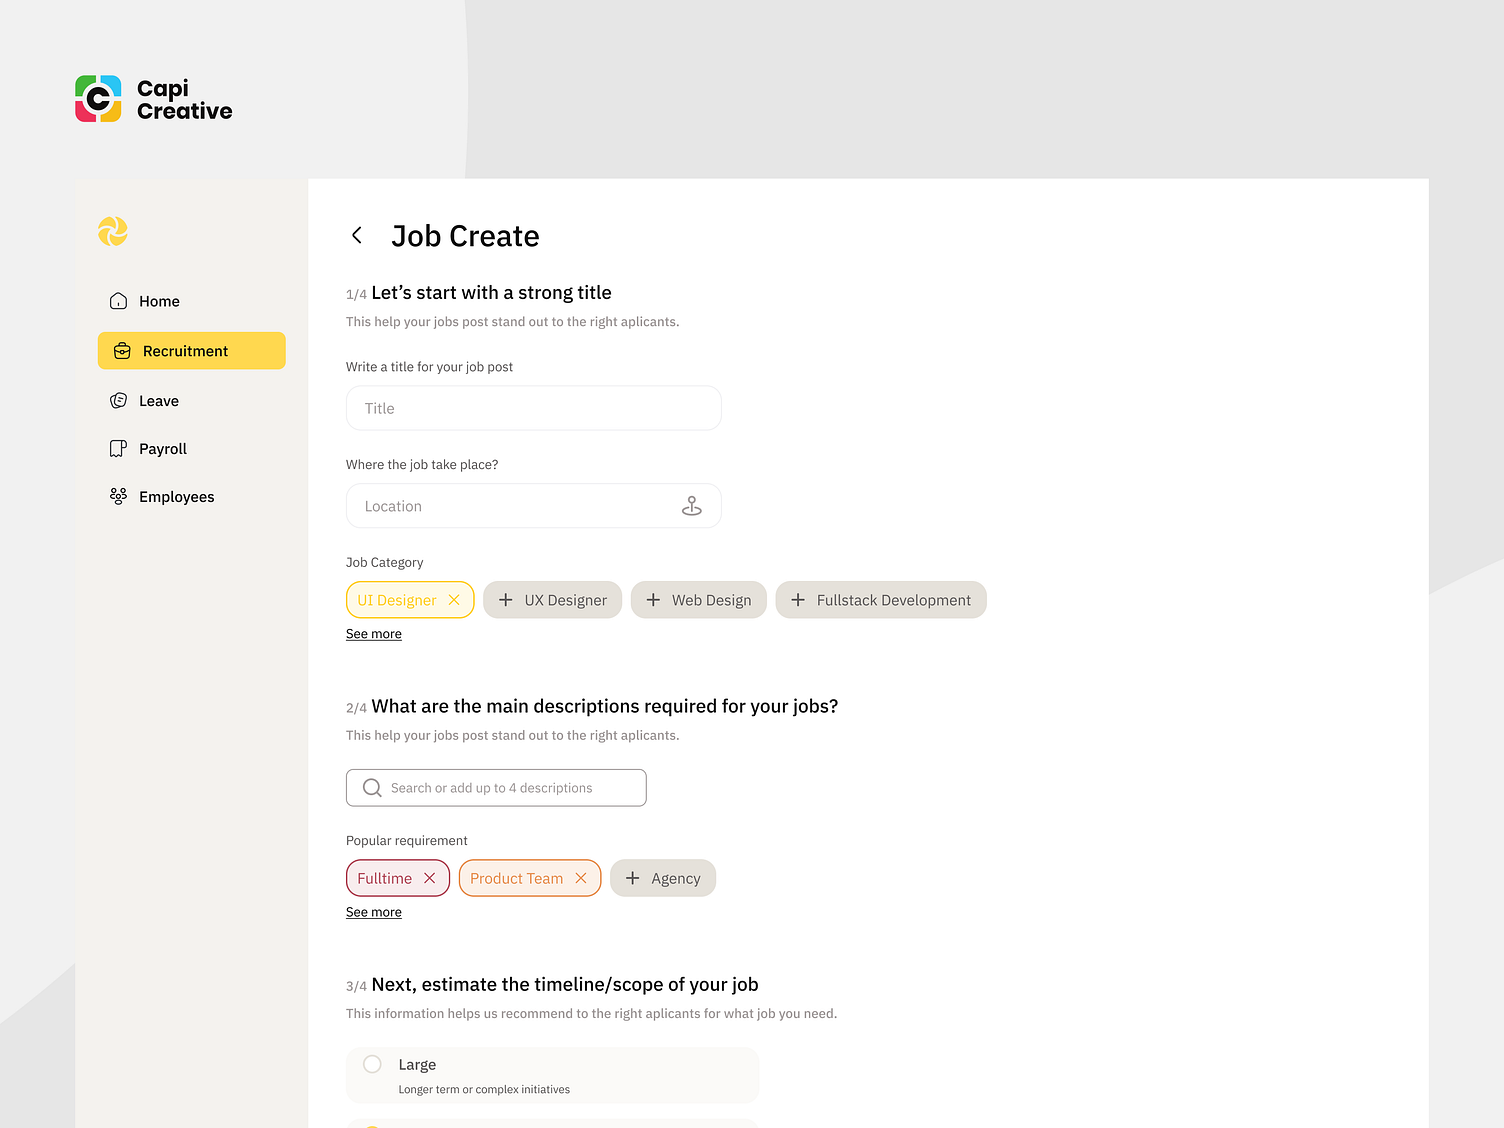
Task: Click inside the Title input field
Action: (x=533, y=408)
